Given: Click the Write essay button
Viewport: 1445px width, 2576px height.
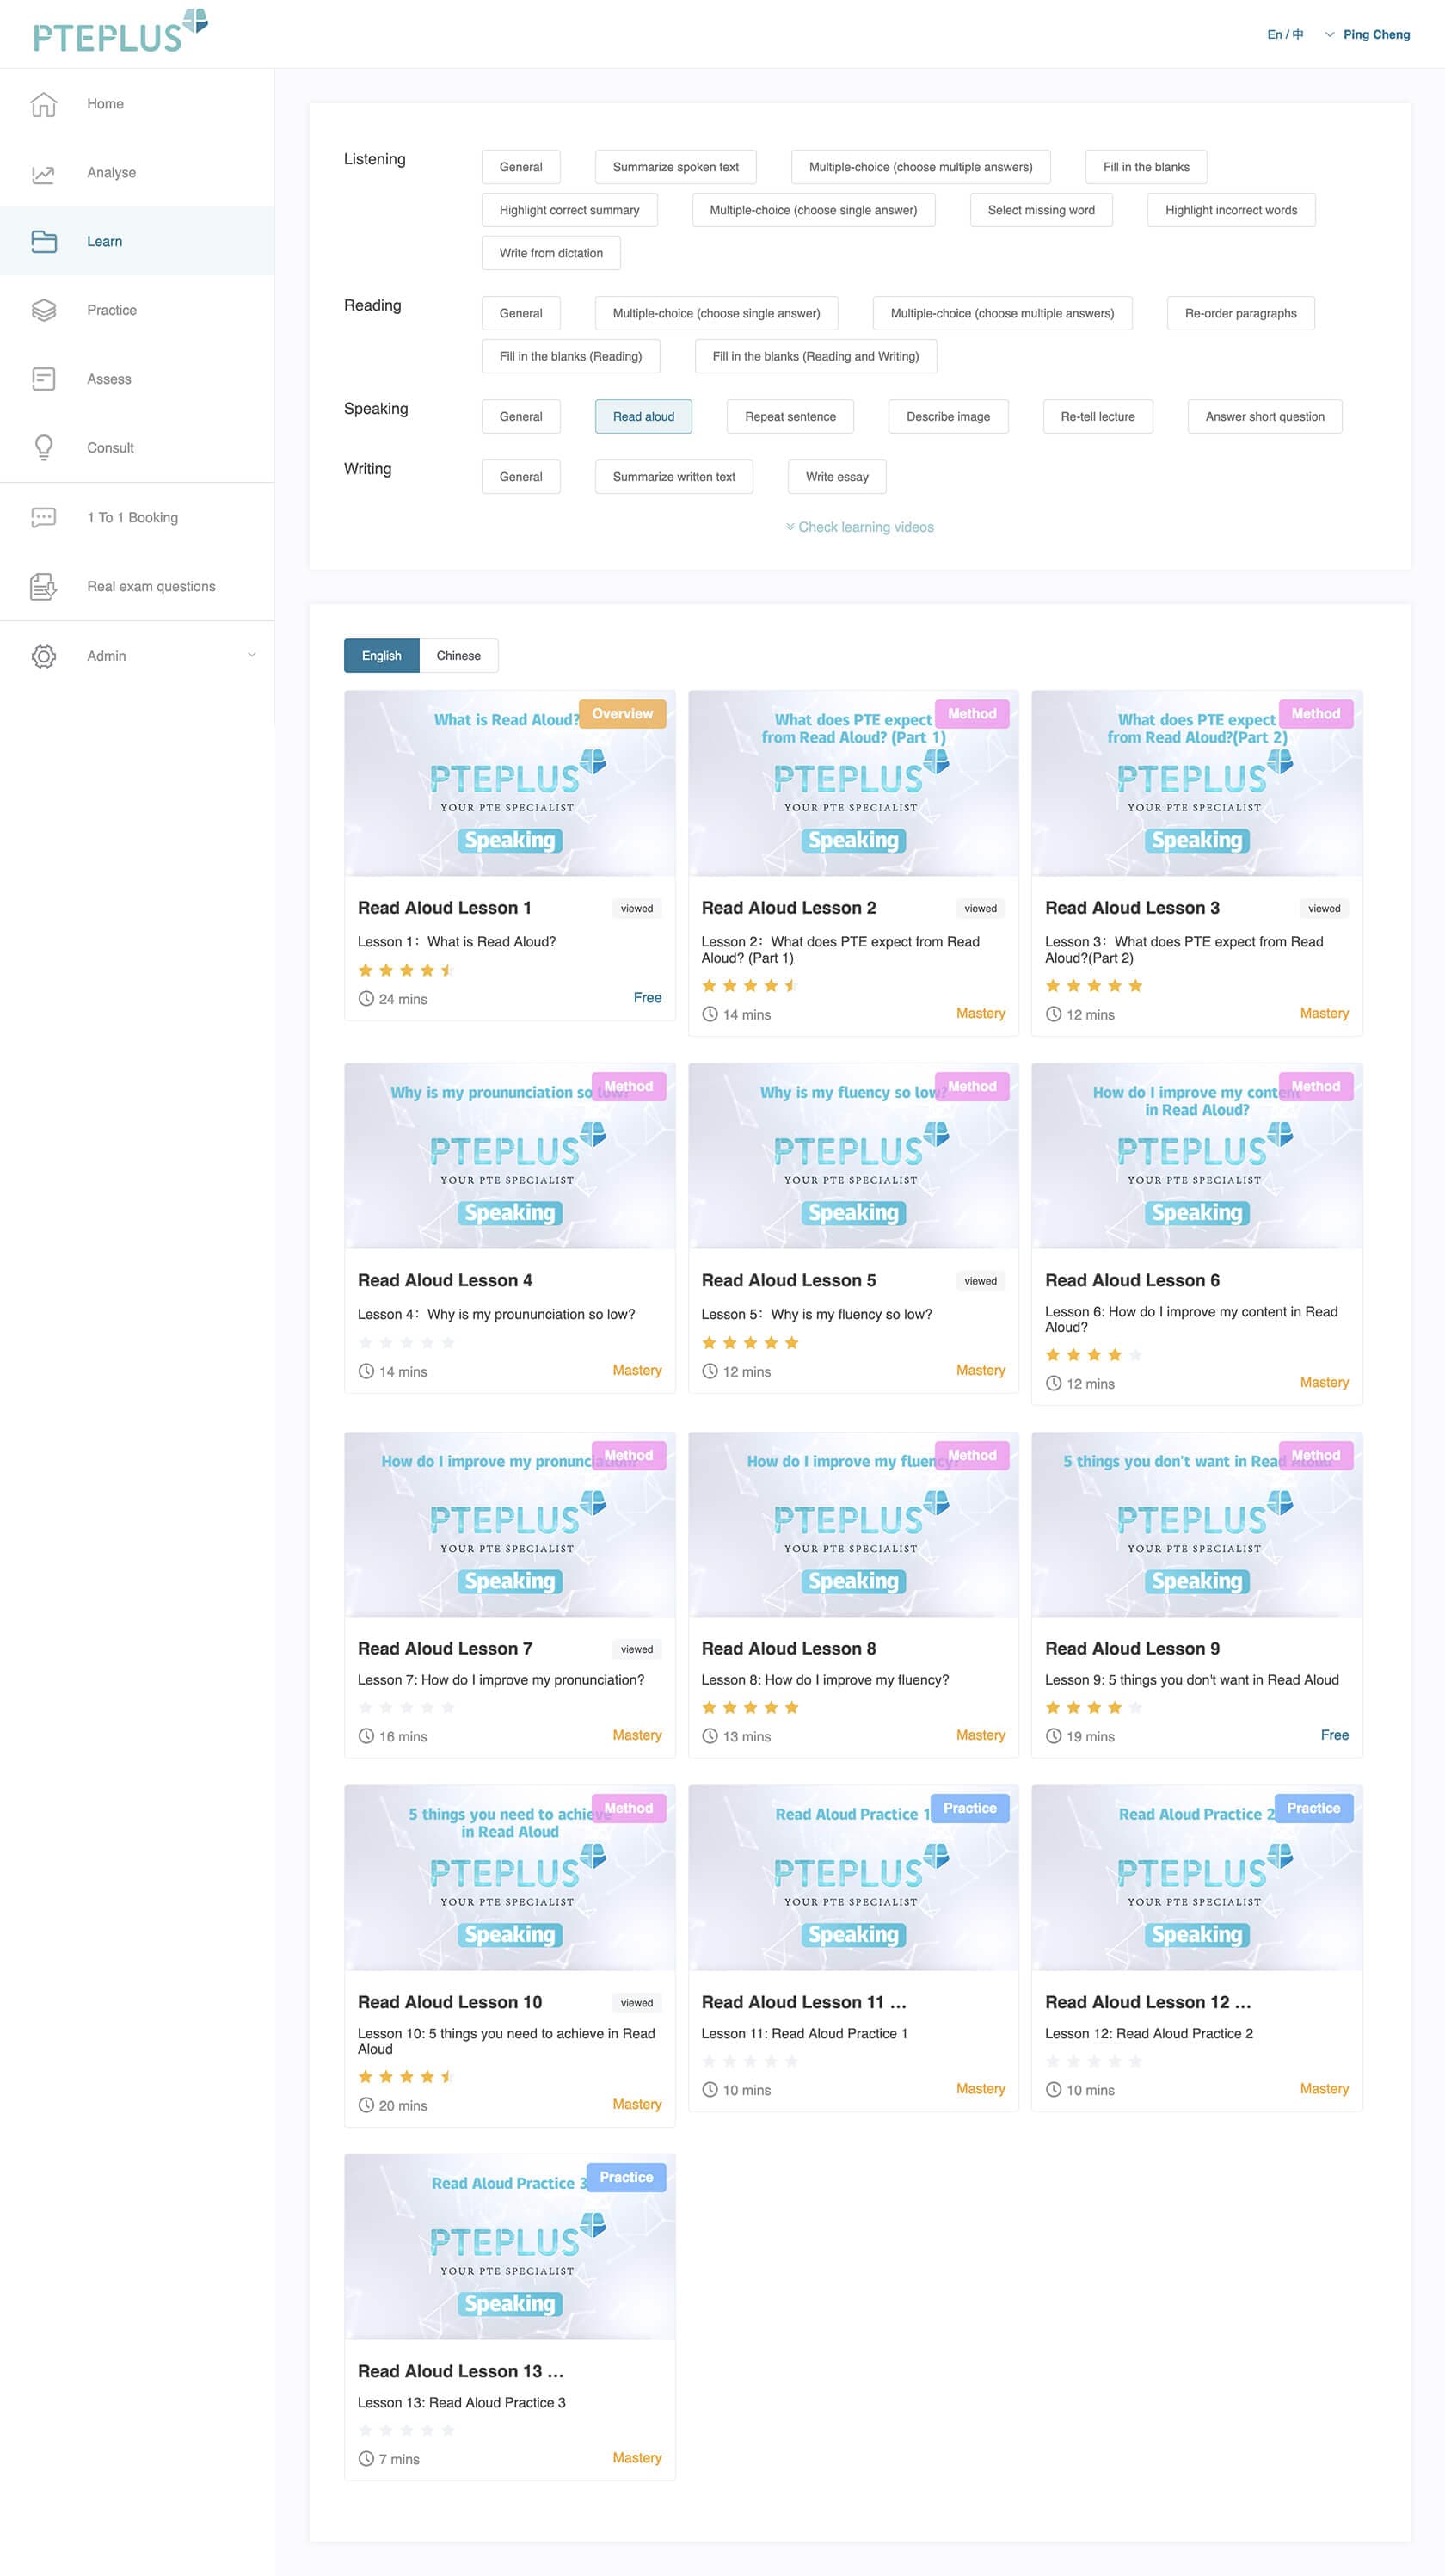Looking at the screenshot, I should point(836,477).
